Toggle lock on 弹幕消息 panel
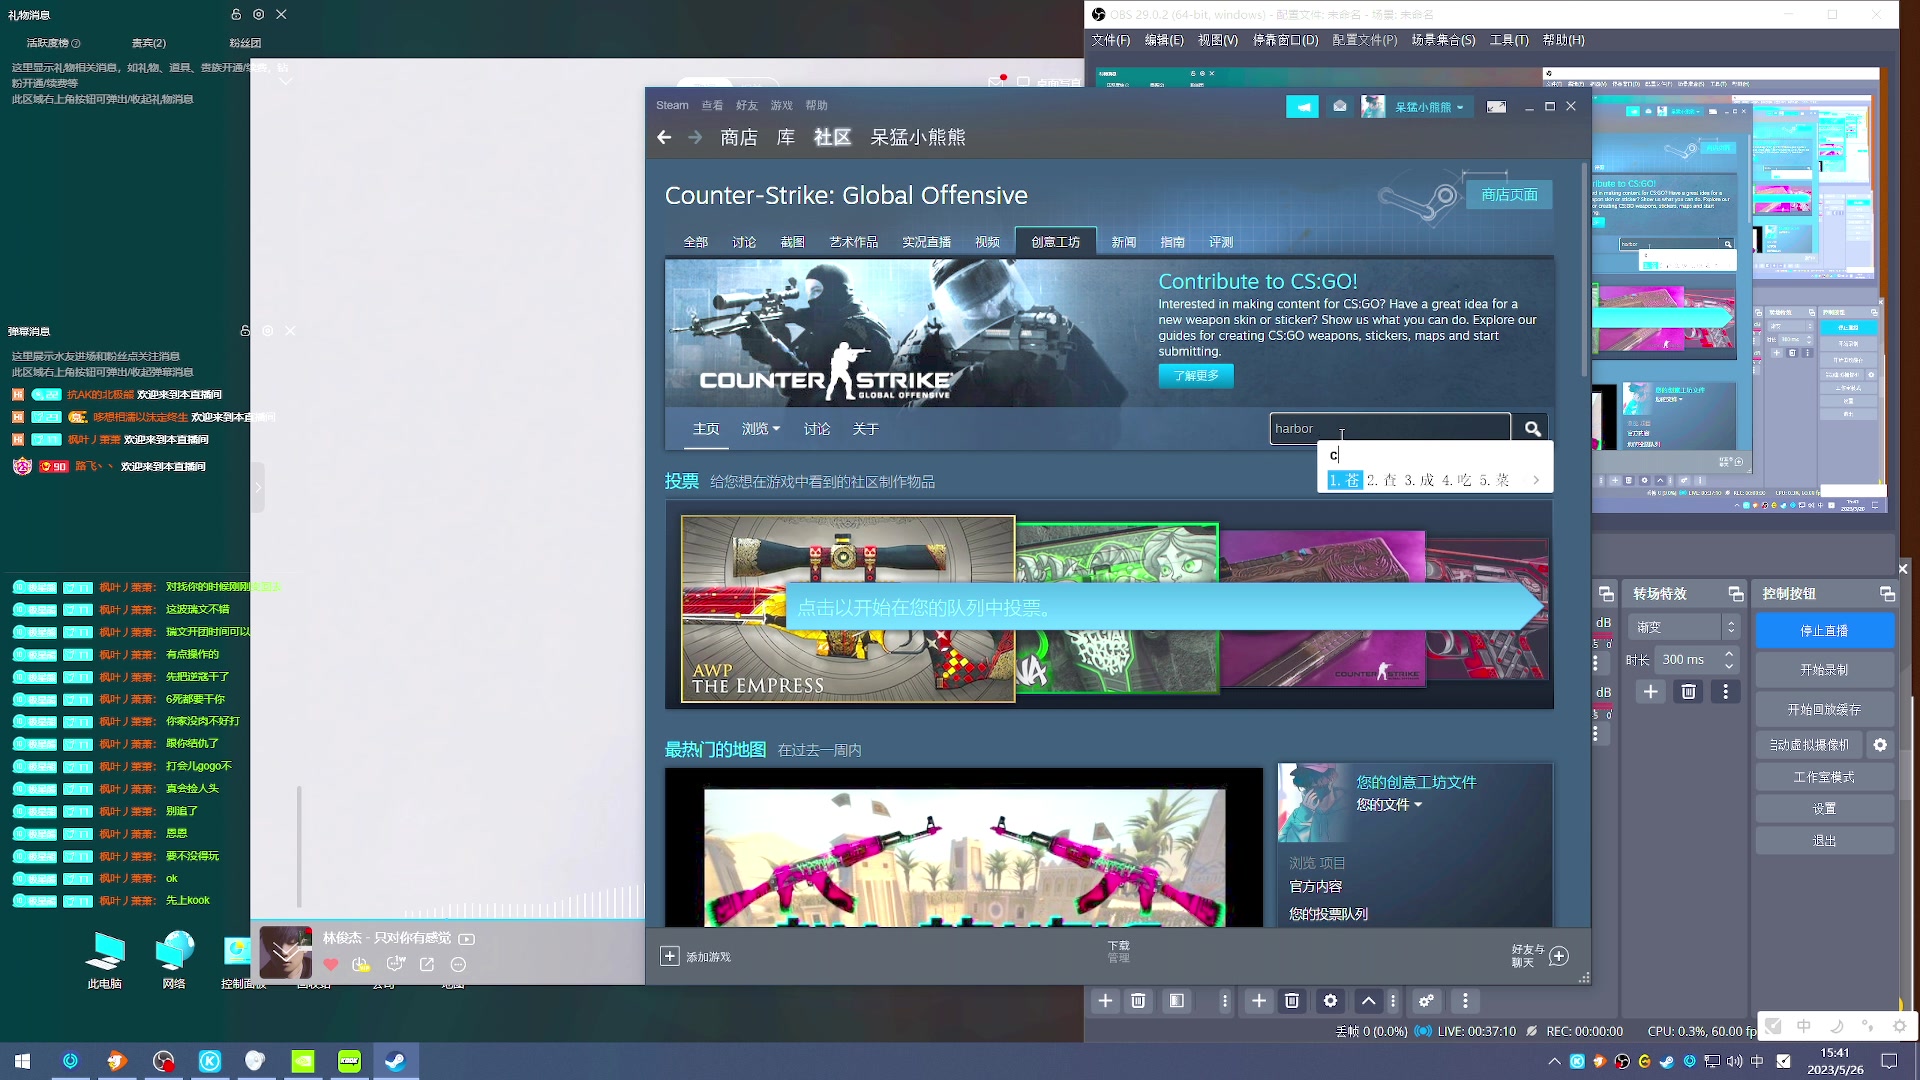The image size is (1920, 1080). [245, 331]
